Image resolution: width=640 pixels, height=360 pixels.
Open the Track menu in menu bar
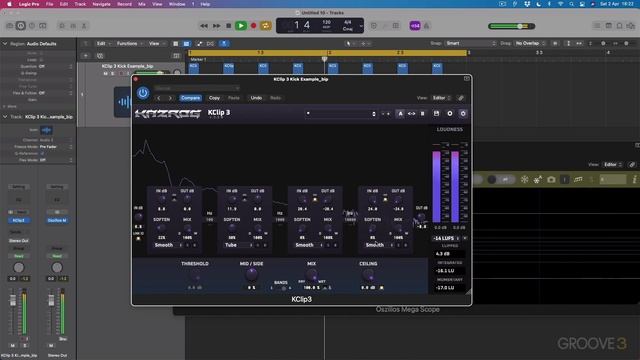(80, 4)
